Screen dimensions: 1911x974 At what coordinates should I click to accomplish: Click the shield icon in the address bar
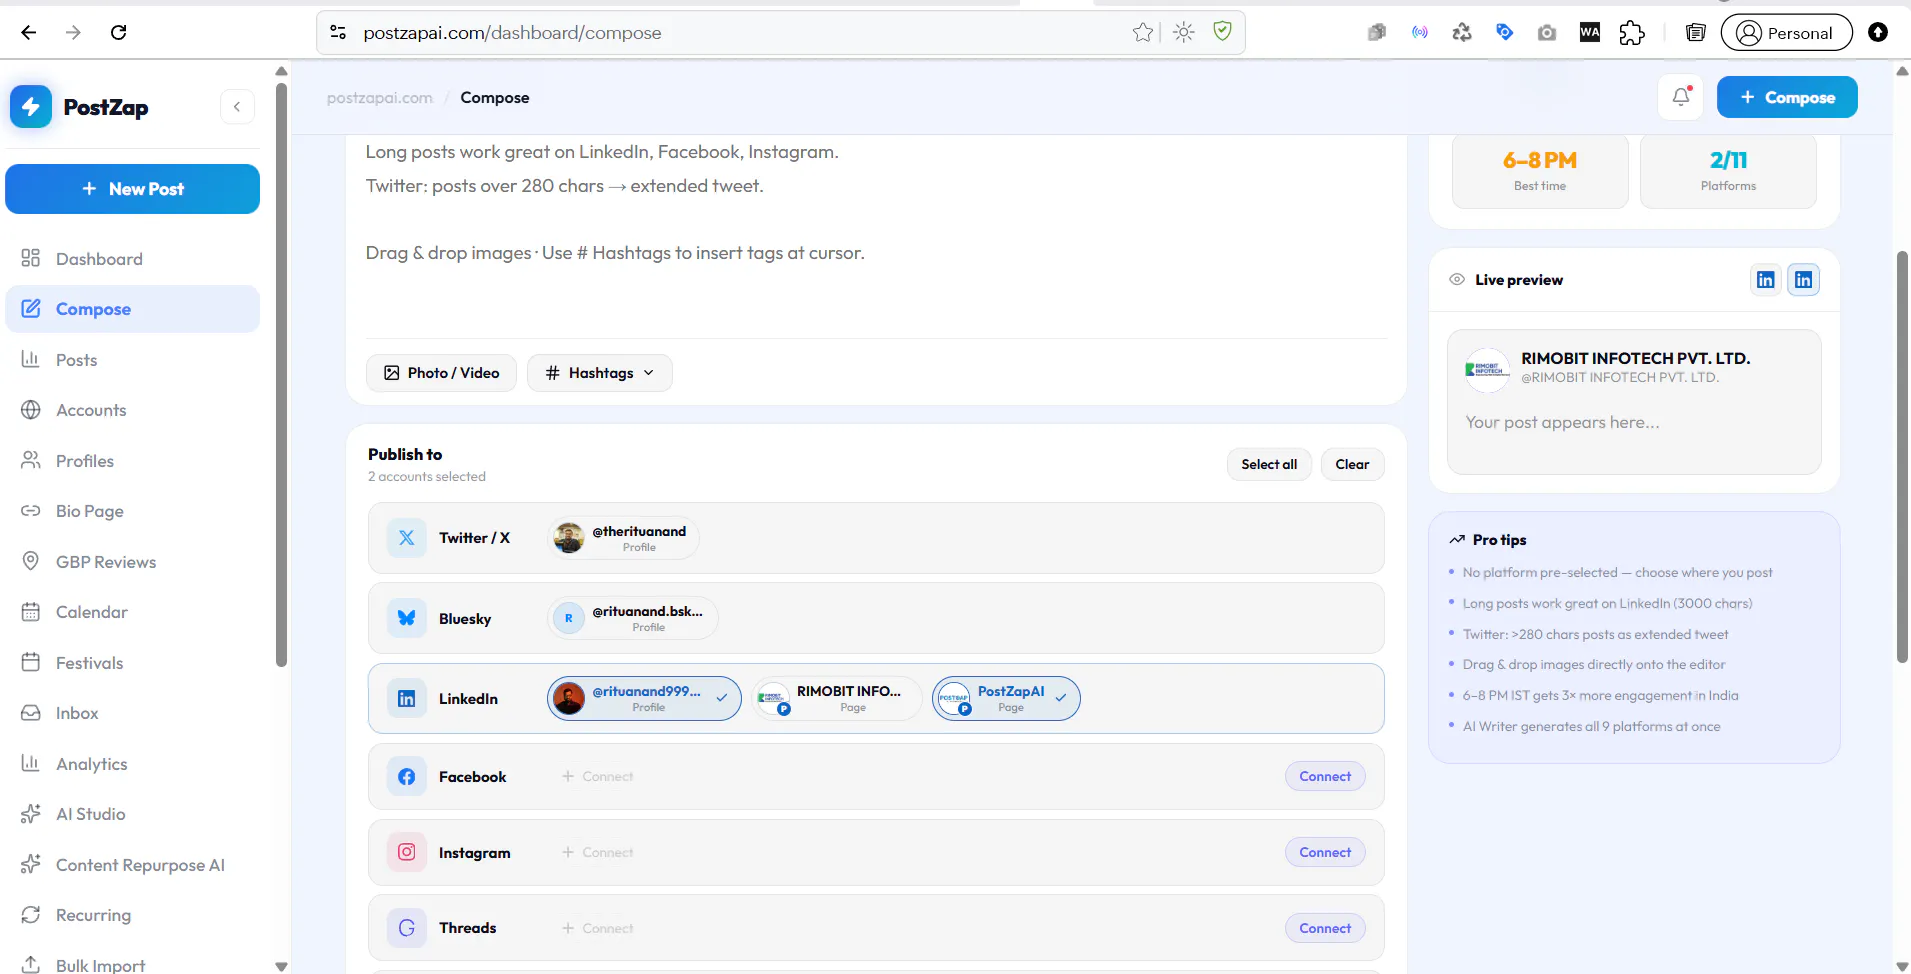click(1222, 32)
